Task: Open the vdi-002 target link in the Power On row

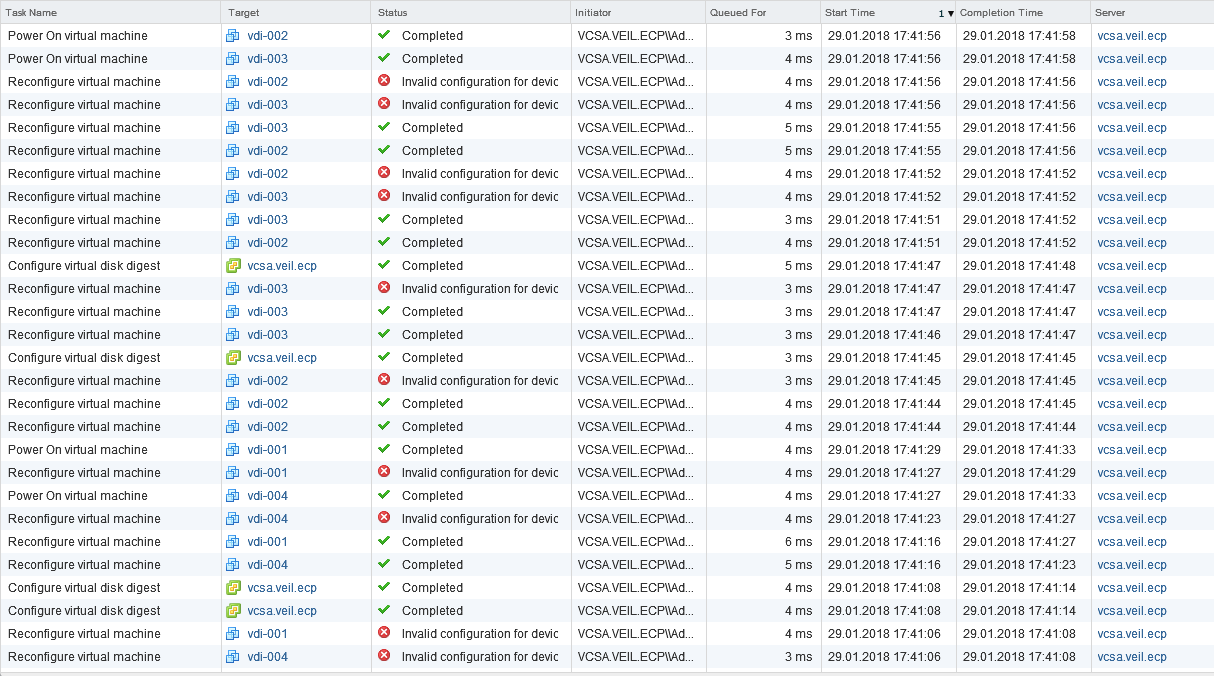Action: (x=267, y=36)
